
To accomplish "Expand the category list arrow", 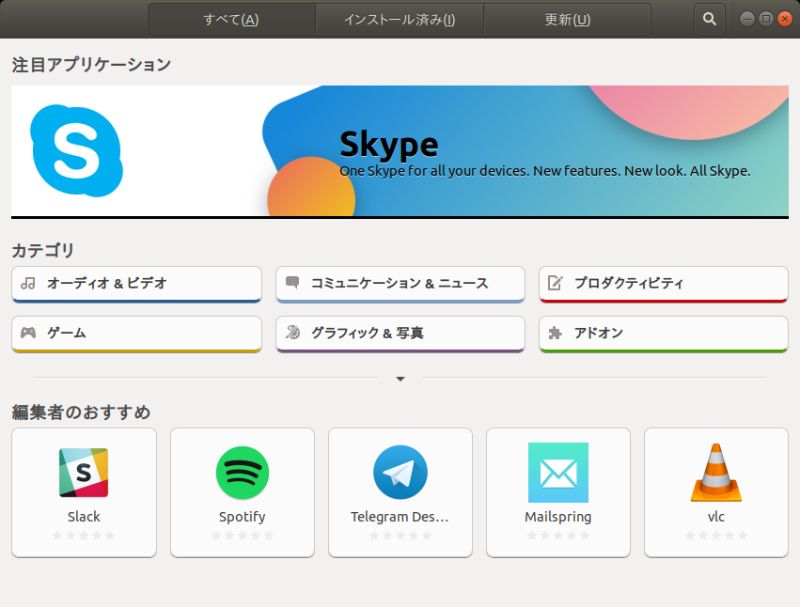I will point(401,378).
